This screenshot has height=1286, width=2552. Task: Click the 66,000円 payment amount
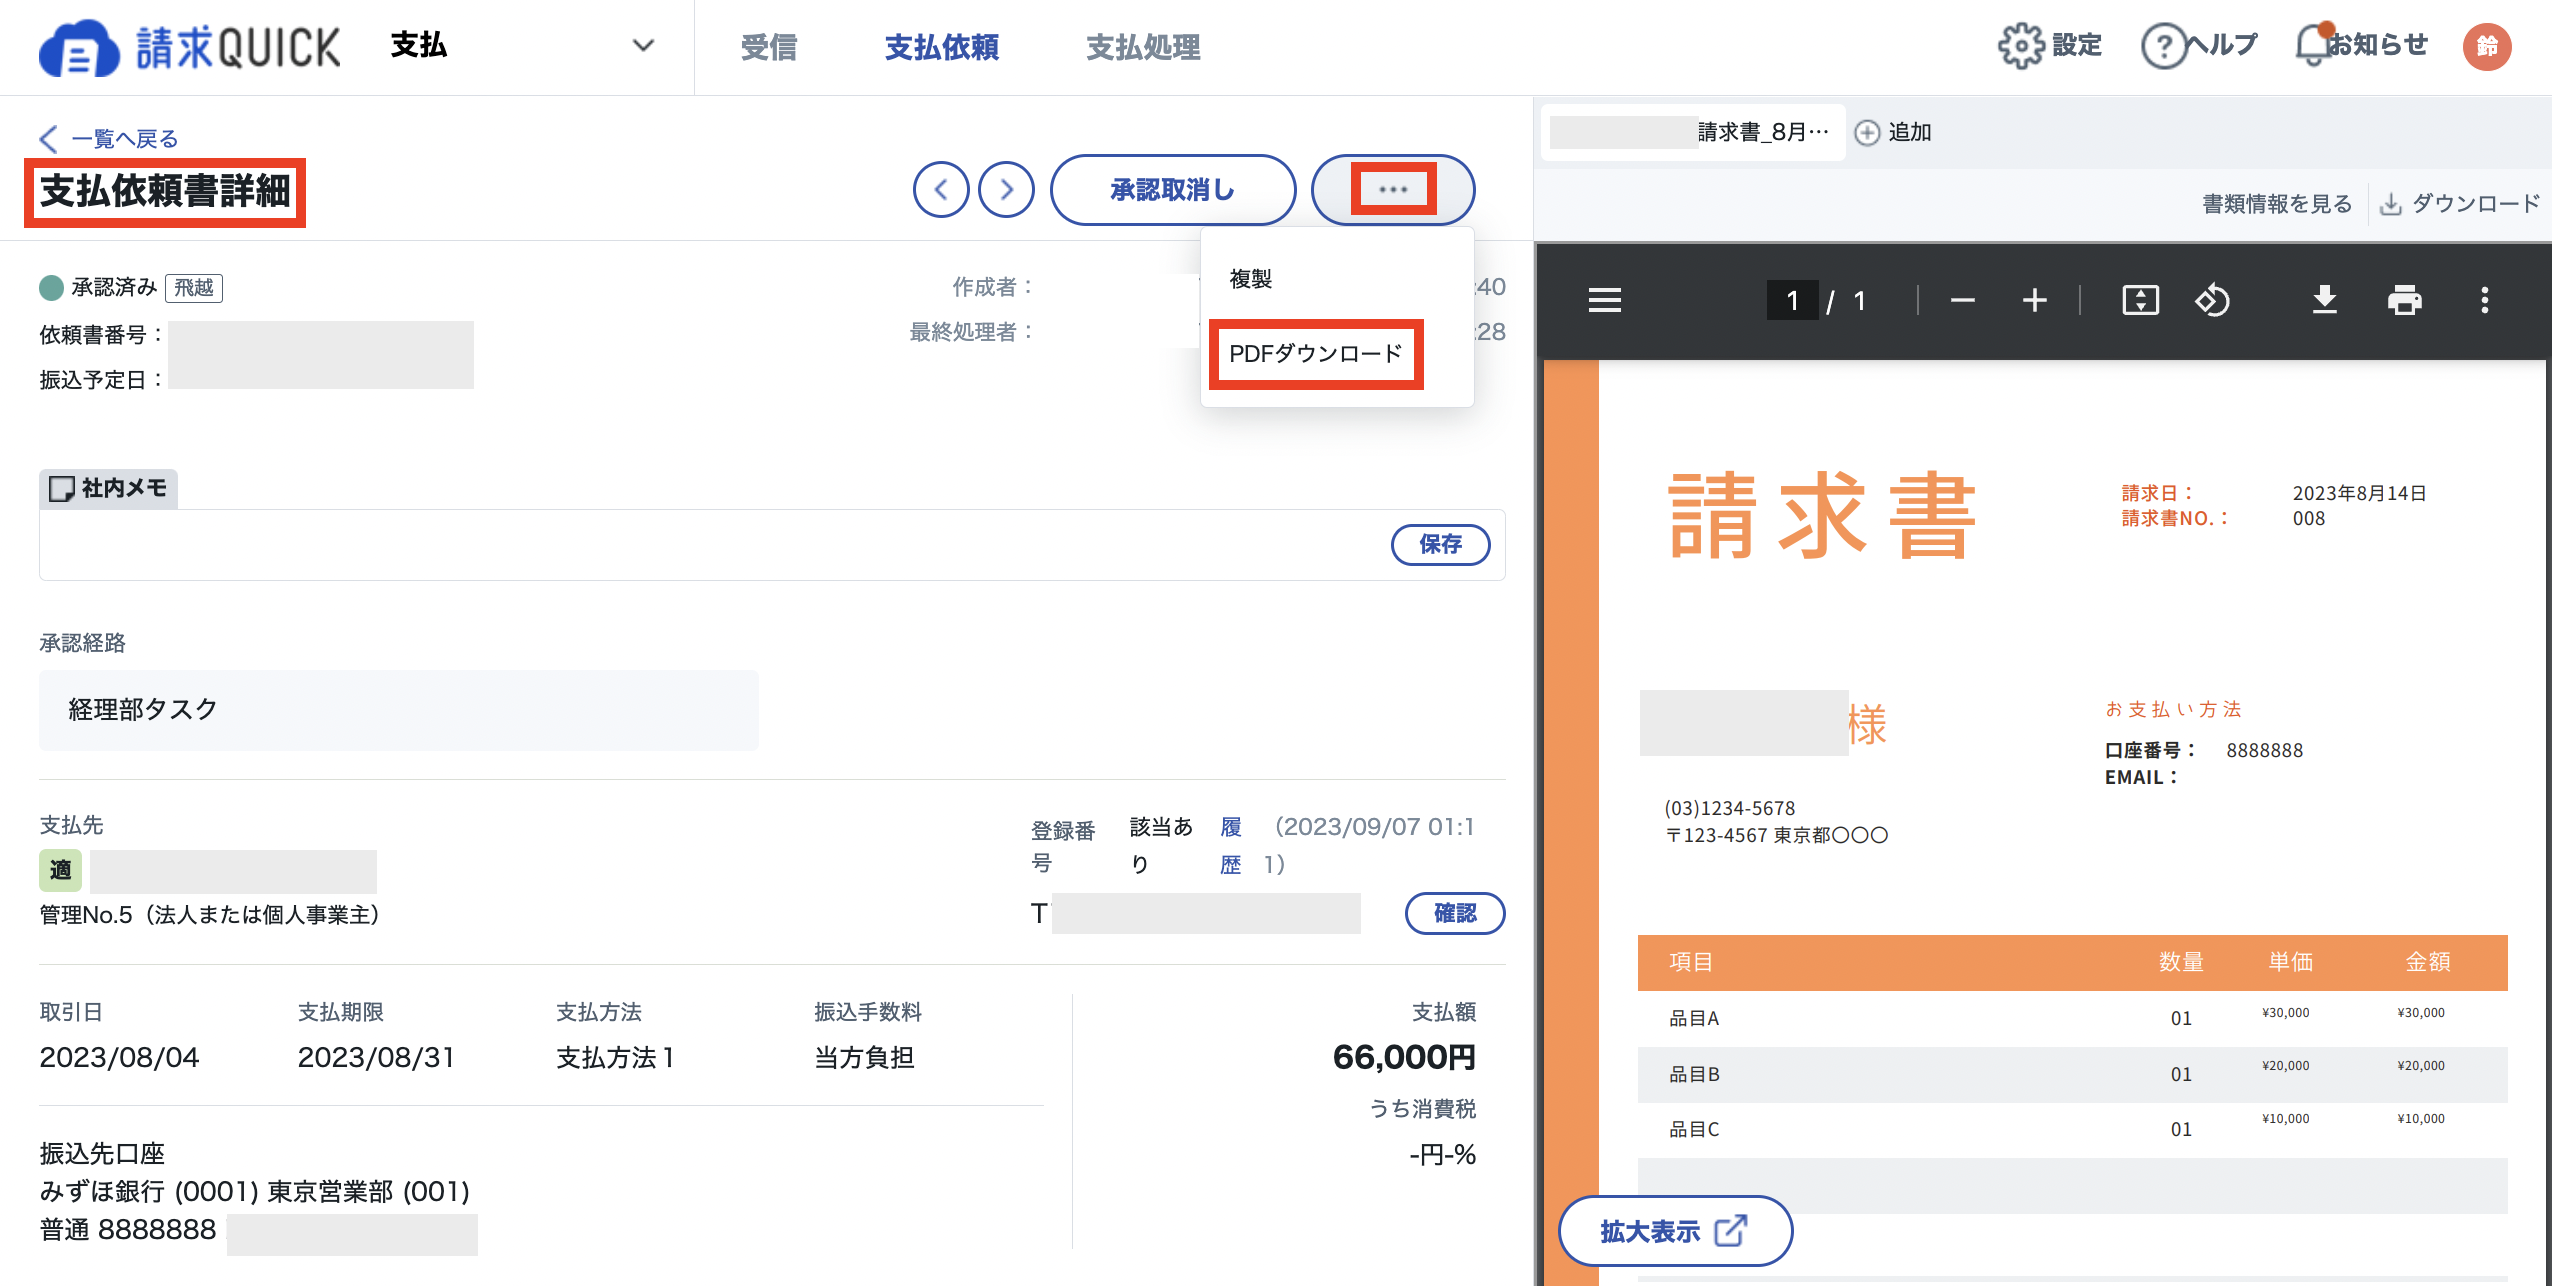(1404, 1057)
